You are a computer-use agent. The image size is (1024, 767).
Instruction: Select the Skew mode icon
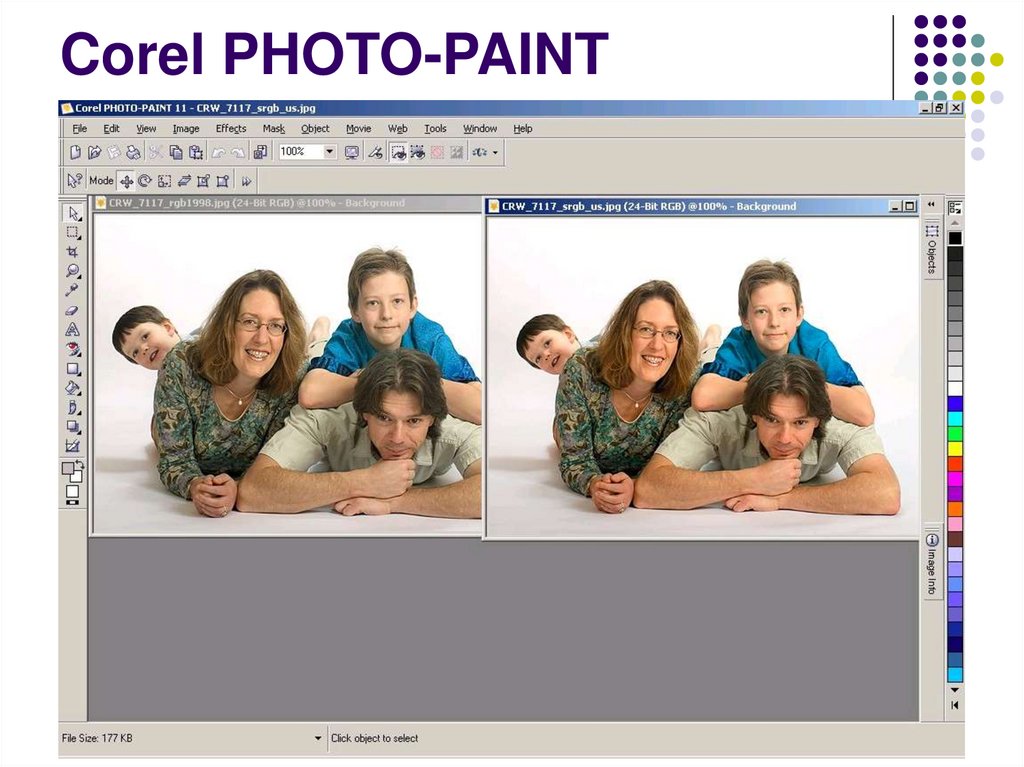coord(184,180)
